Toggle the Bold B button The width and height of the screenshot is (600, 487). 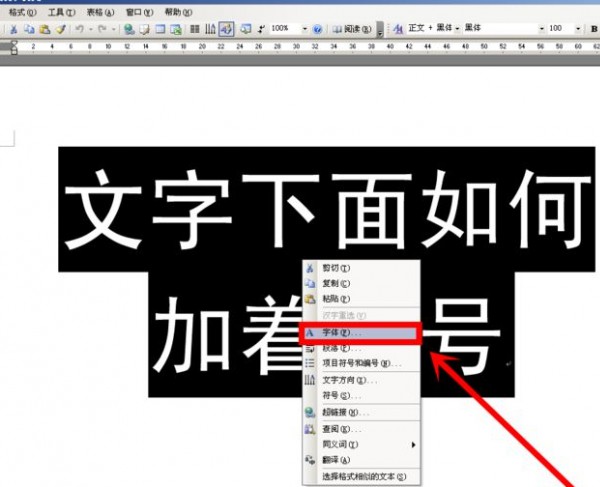[x=594, y=29]
